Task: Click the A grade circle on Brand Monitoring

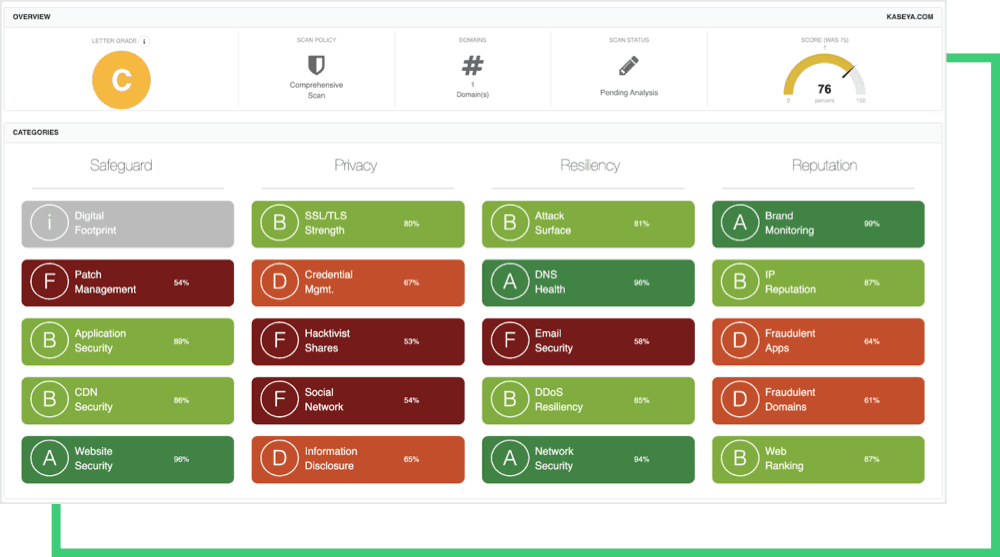Action: (740, 224)
